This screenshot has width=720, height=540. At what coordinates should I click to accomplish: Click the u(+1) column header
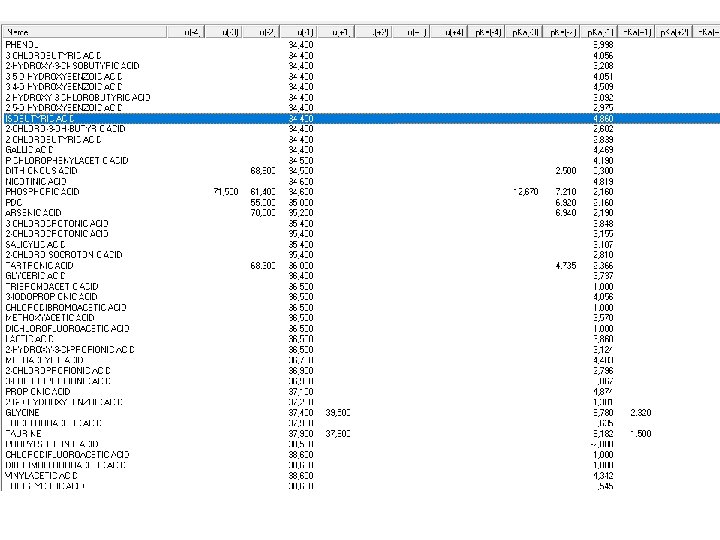pos(337,32)
